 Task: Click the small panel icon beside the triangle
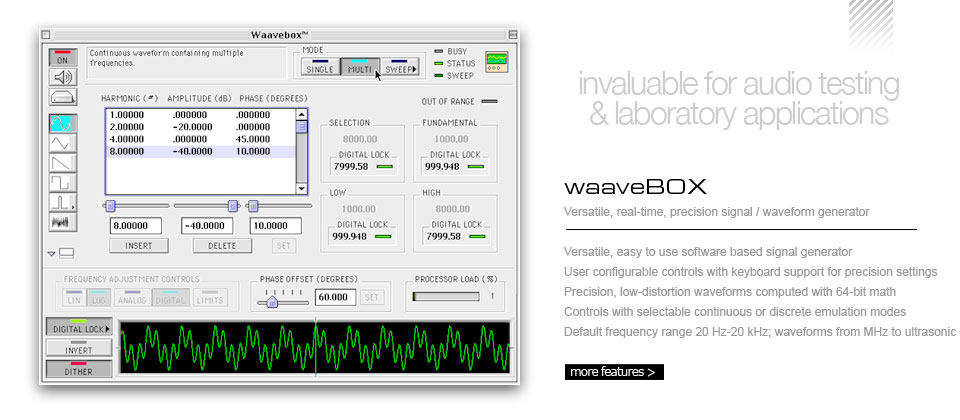tap(67, 252)
